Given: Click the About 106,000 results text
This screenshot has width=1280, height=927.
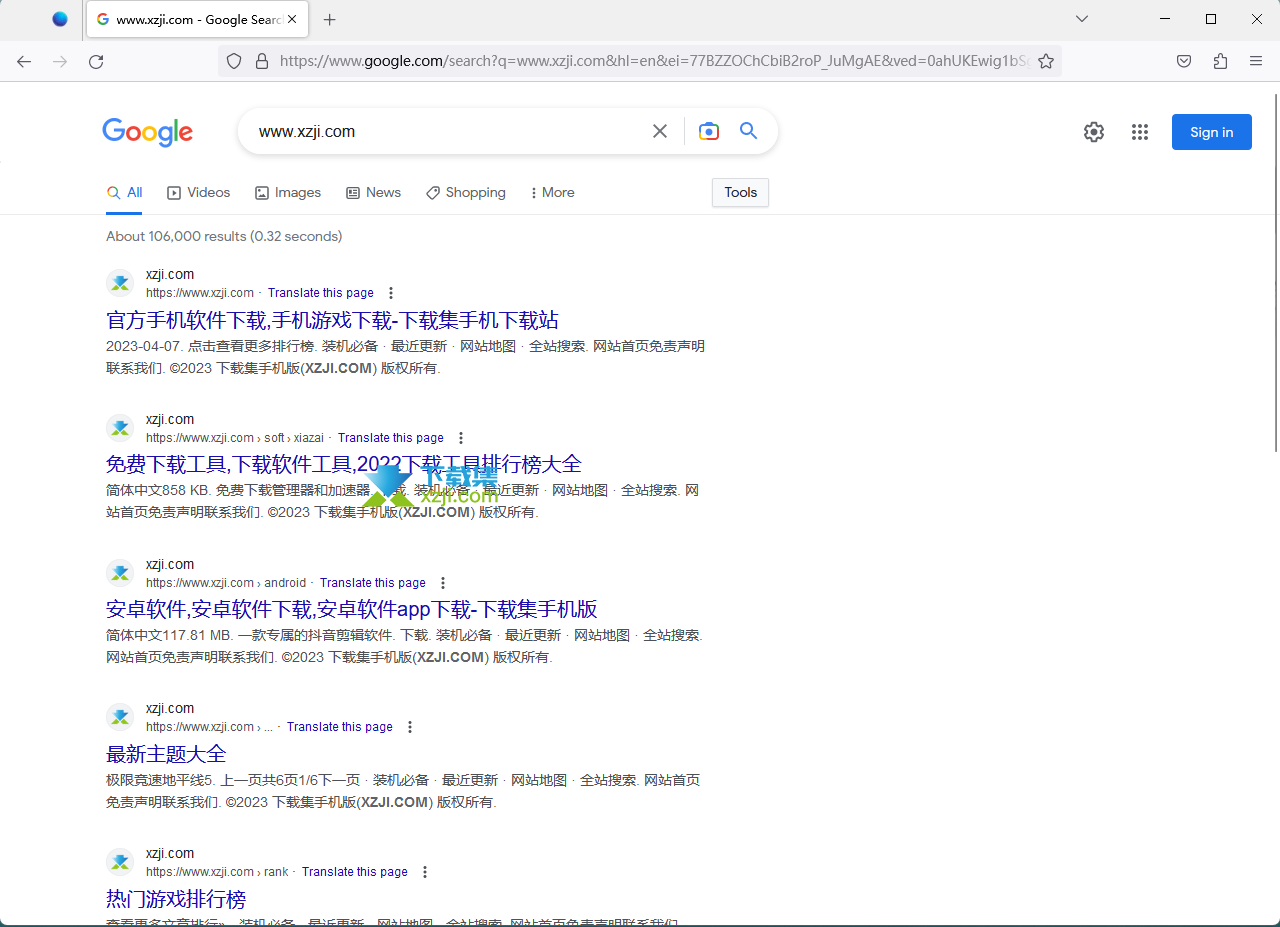Looking at the screenshot, I should click(x=224, y=236).
